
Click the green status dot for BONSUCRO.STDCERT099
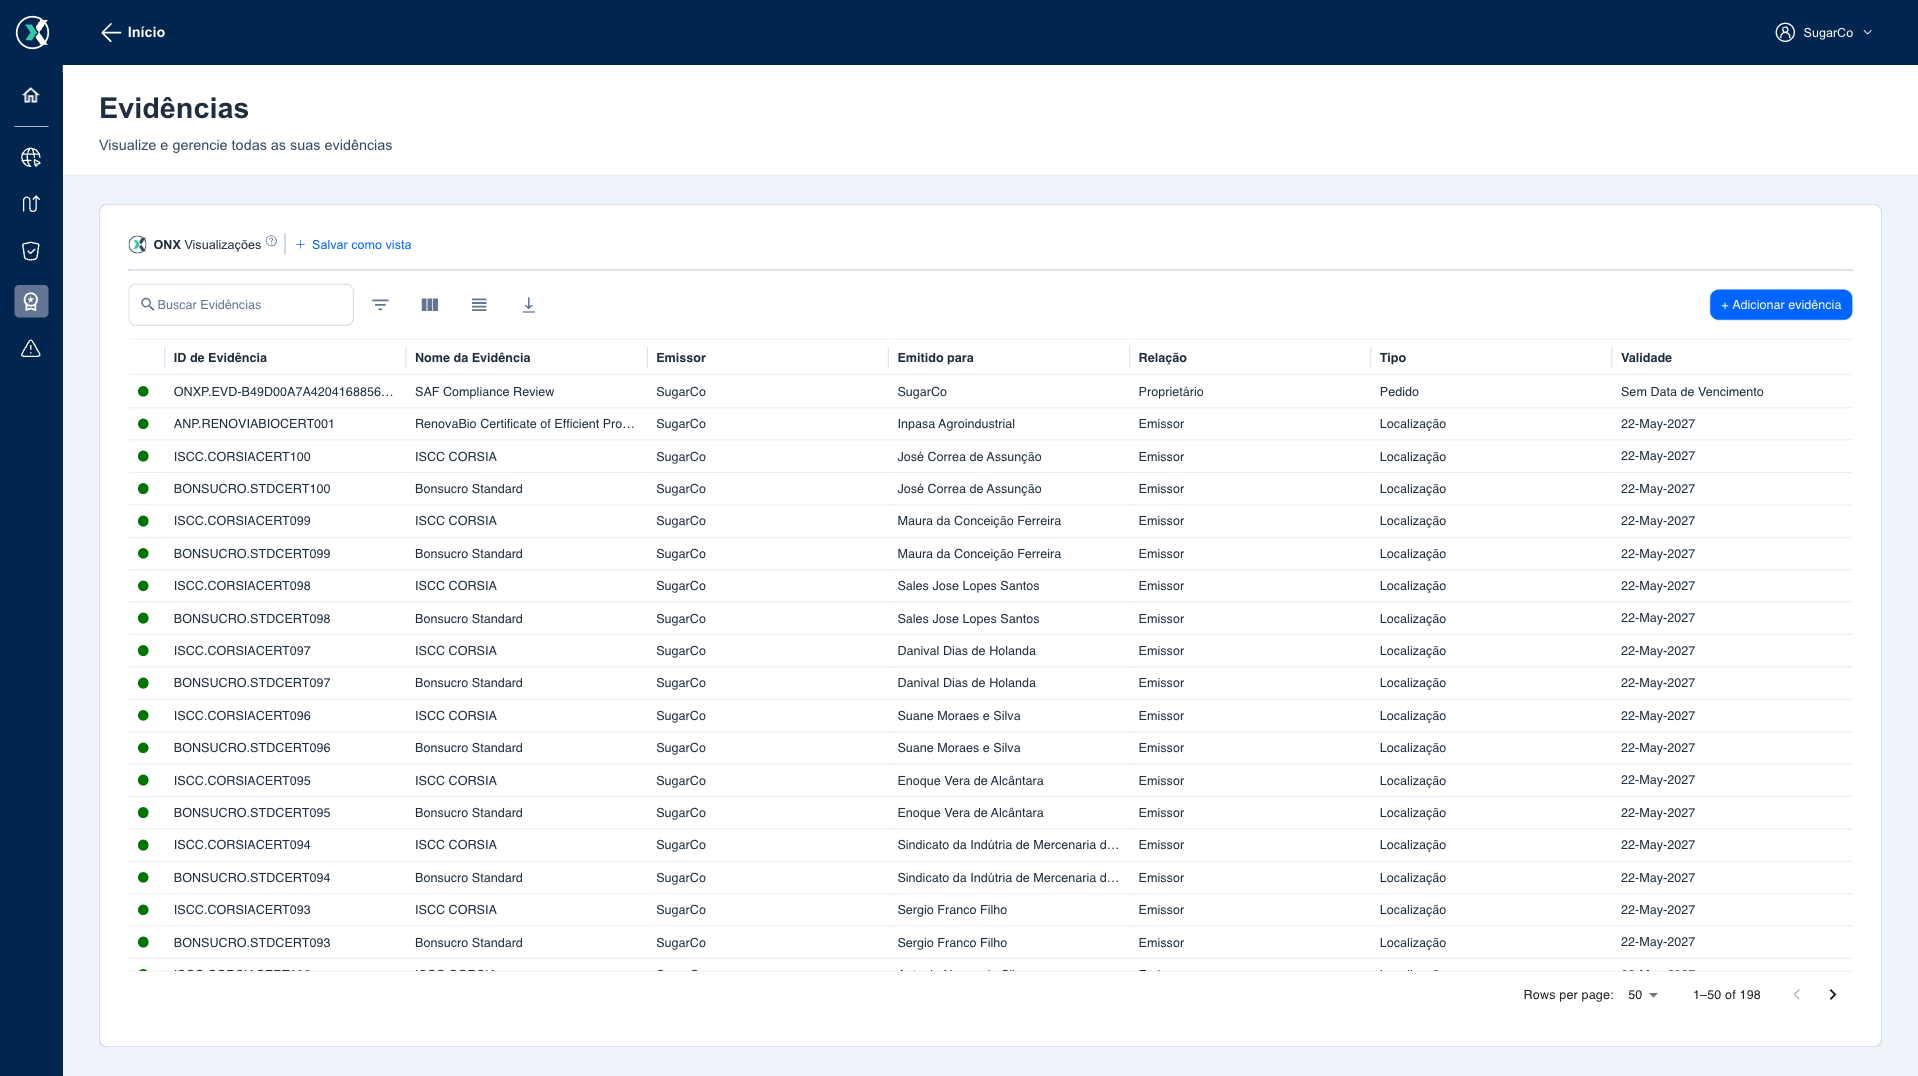(143, 553)
